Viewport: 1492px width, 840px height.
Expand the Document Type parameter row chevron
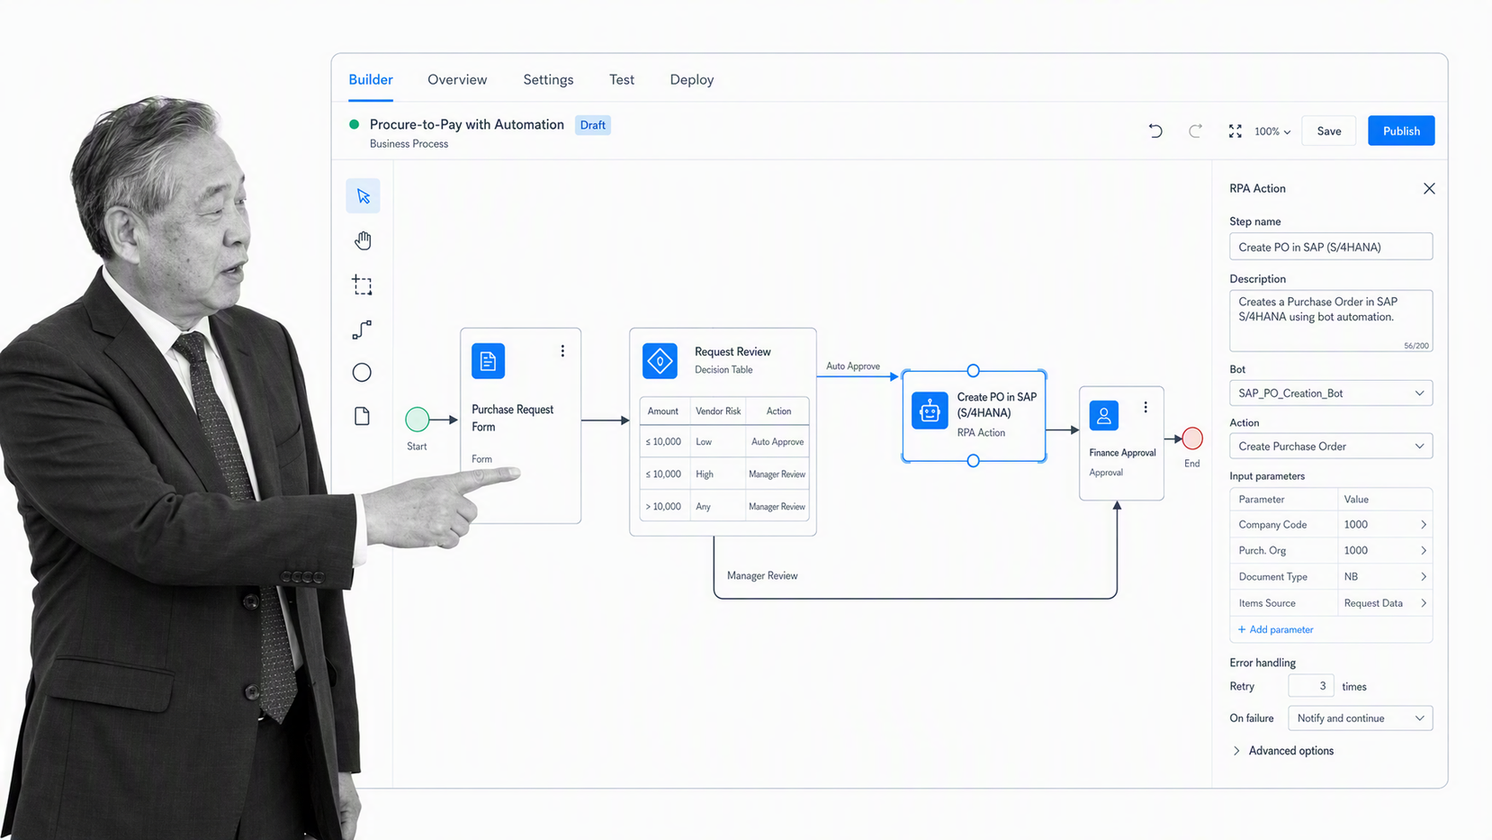tap(1423, 577)
